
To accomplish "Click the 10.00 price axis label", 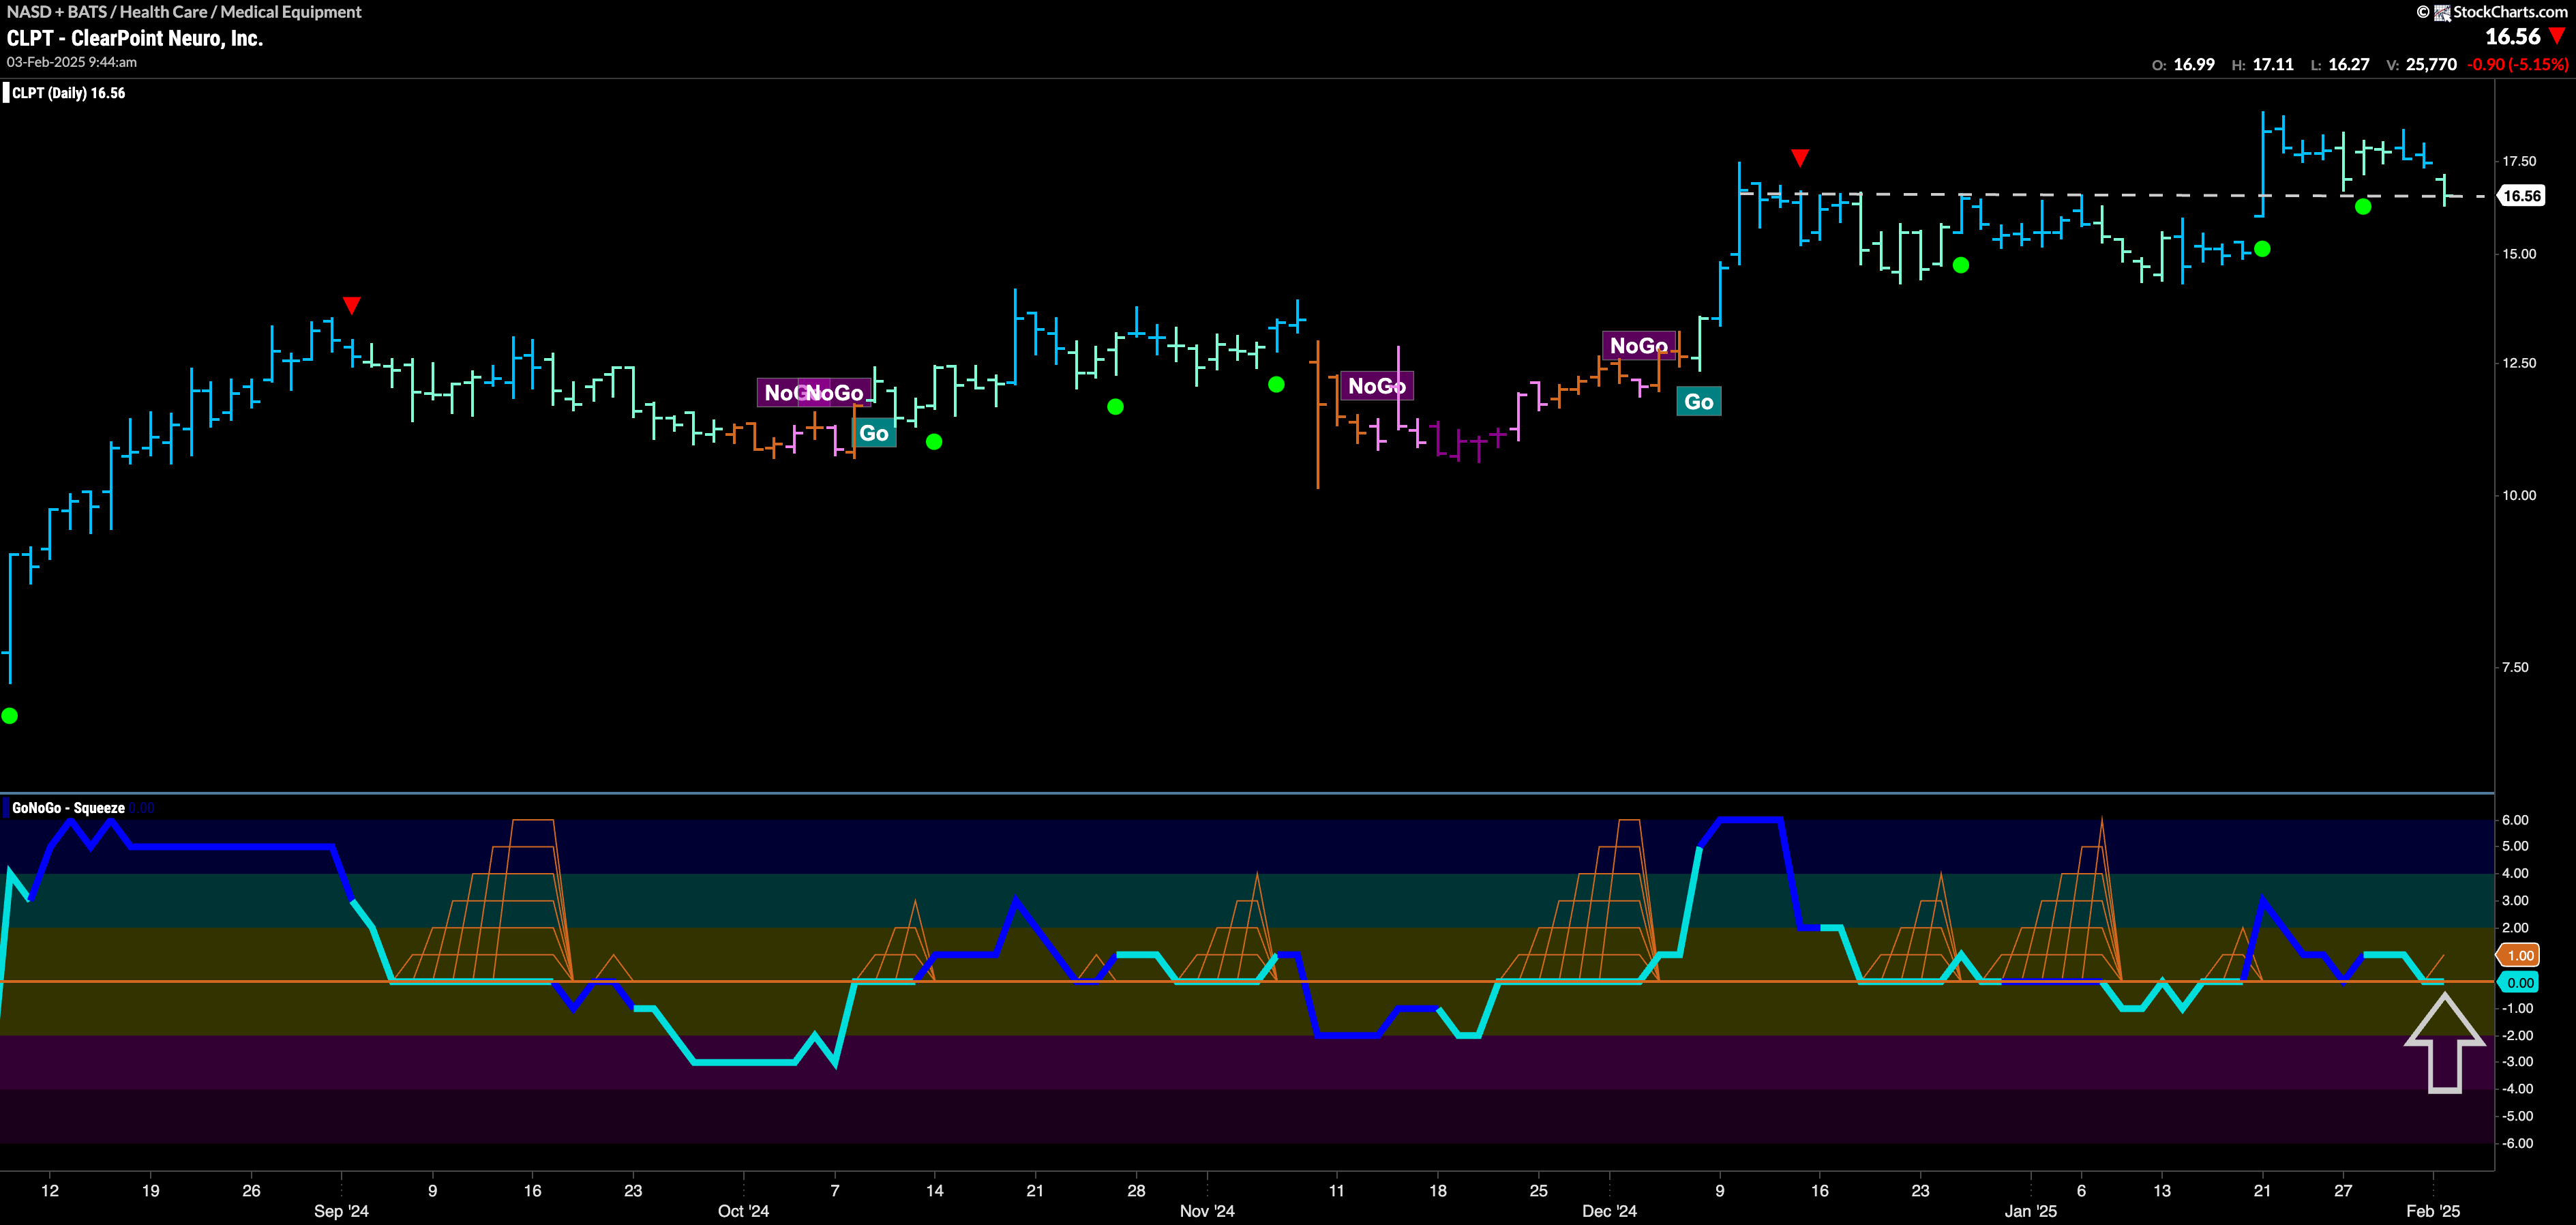I will pos(2519,495).
